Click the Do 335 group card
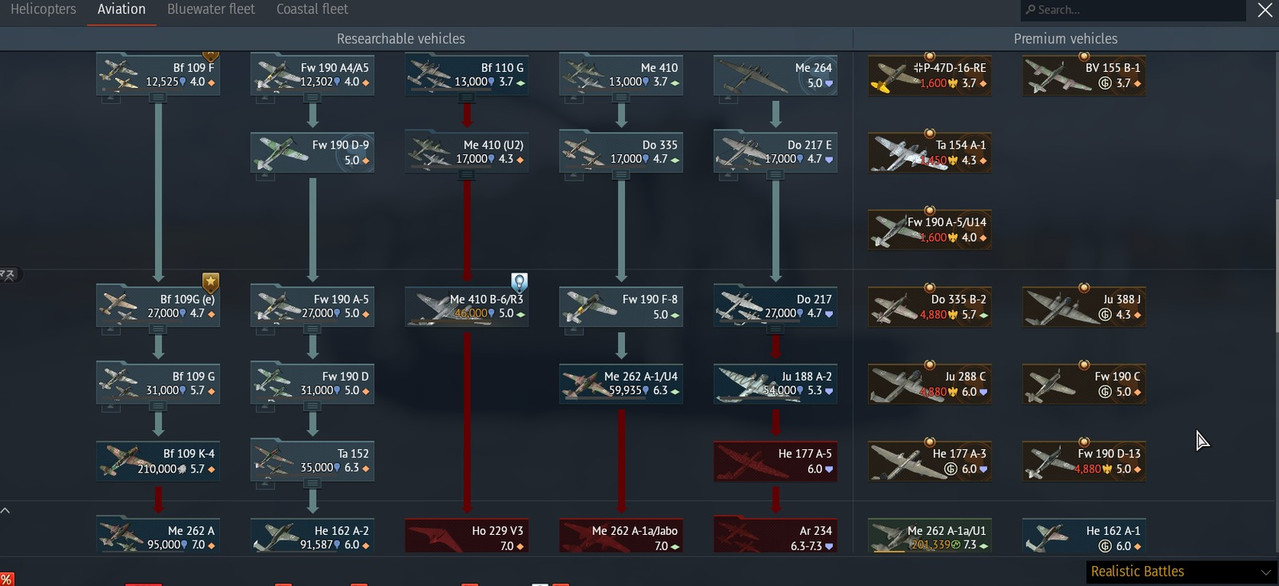This screenshot has width=1279, height=586. pos(620,152)
